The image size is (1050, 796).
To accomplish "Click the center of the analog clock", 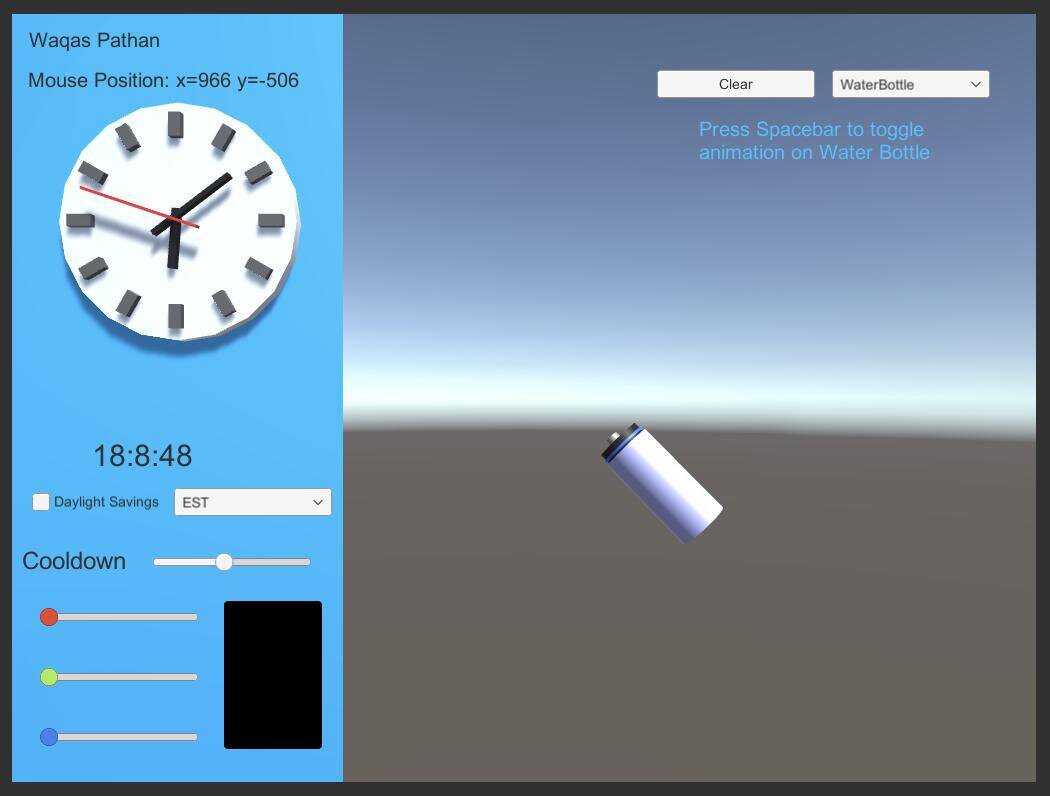I will click(177, 221).
